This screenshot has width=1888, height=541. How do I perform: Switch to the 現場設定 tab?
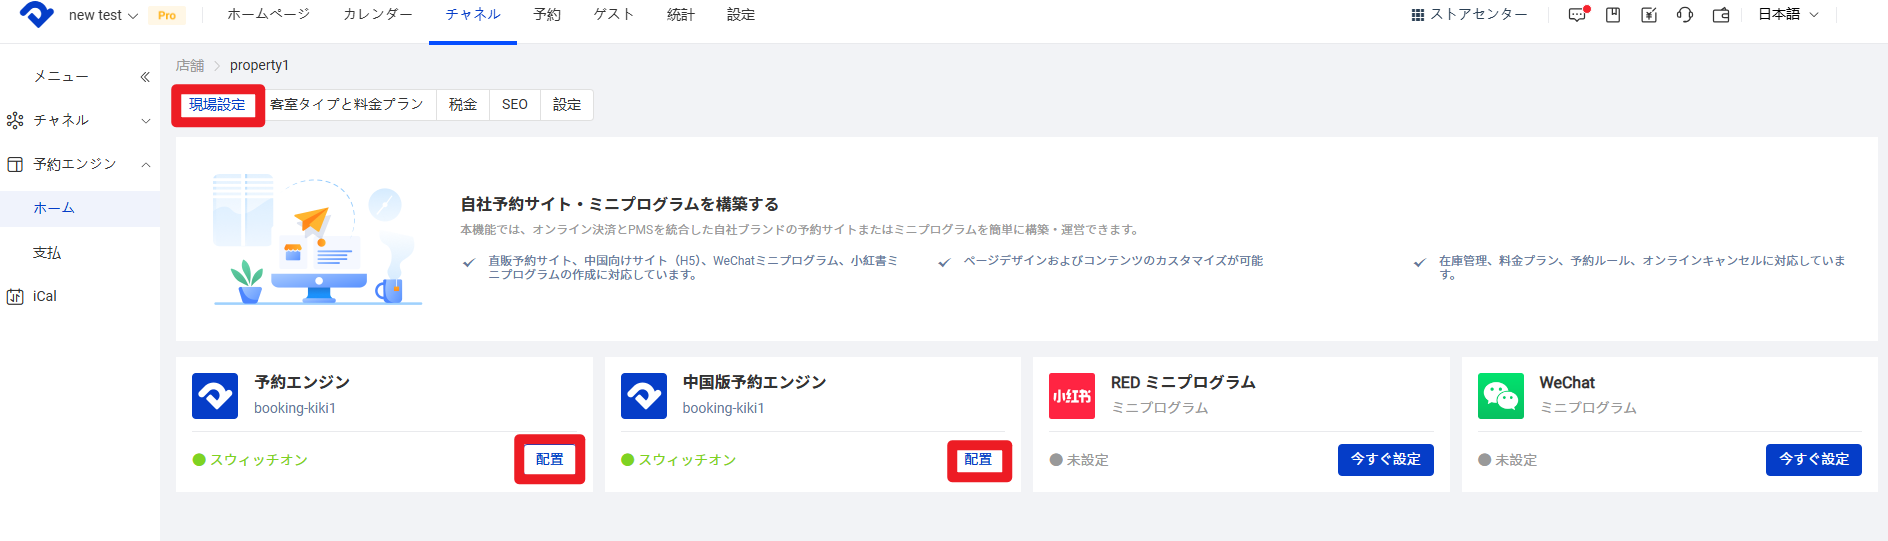217,105
